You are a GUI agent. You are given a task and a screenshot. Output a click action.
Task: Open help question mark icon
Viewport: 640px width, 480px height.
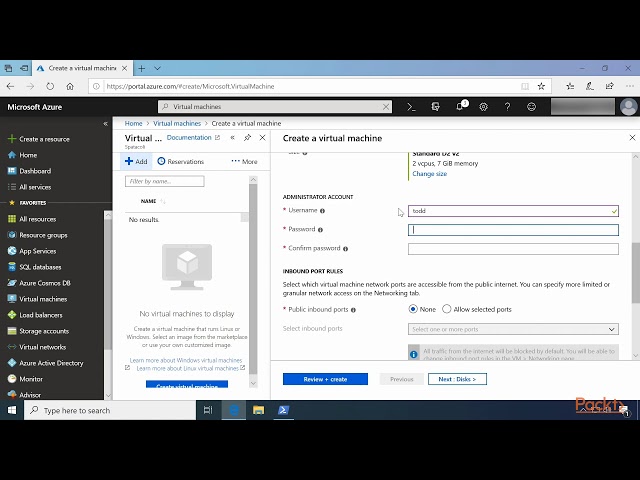coord(507,107)
